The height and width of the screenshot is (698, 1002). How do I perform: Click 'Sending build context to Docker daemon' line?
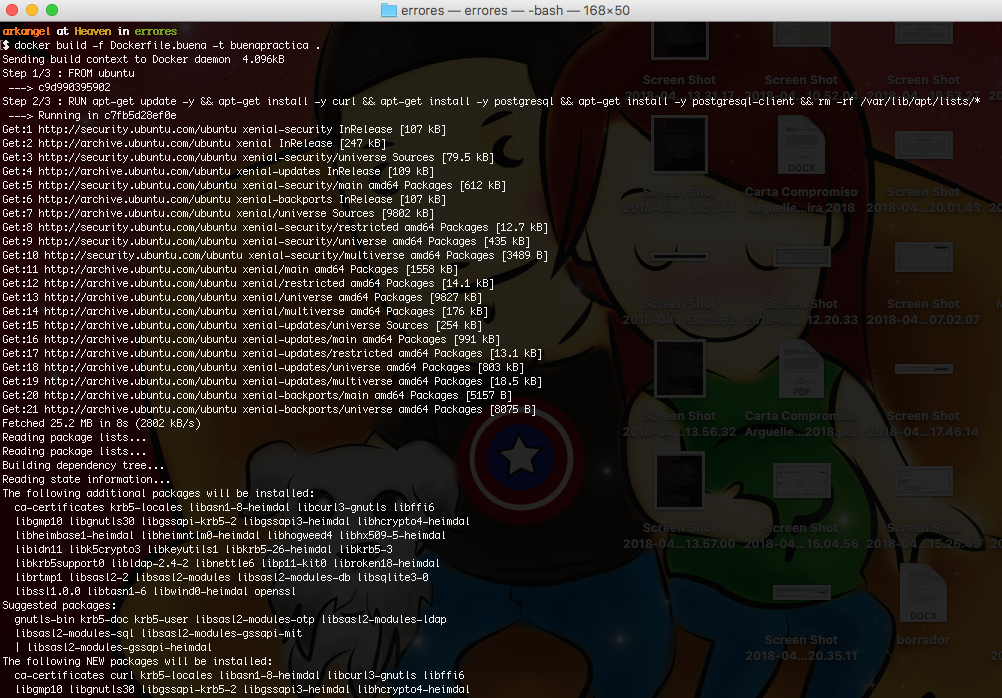coord(143,59)
